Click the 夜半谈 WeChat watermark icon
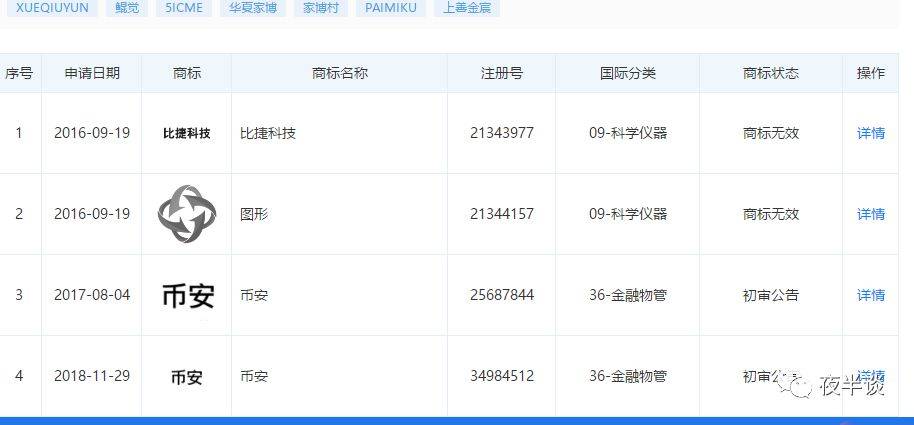This screenshot has height=425, width=914. [799, 384]
